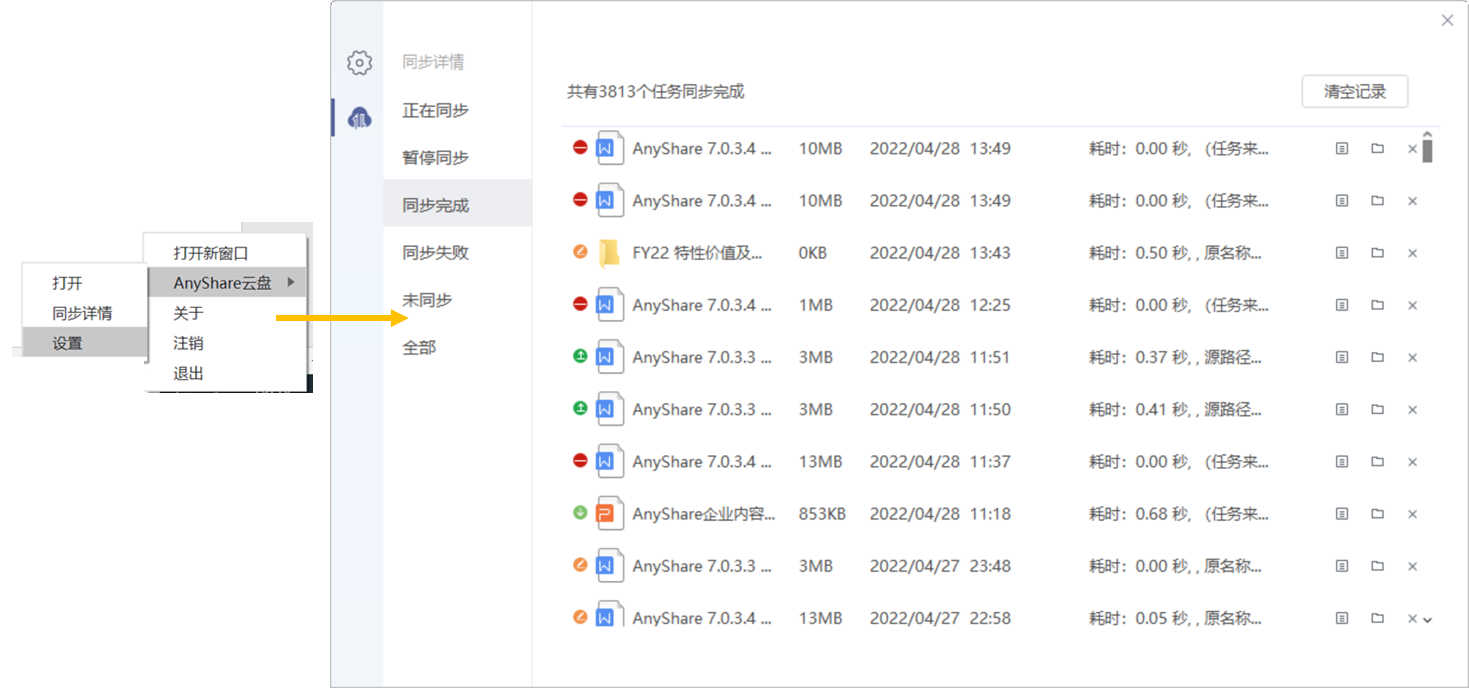
Task: Open folder icon on the 11:51 row
Action: (x=1377, y=357)
